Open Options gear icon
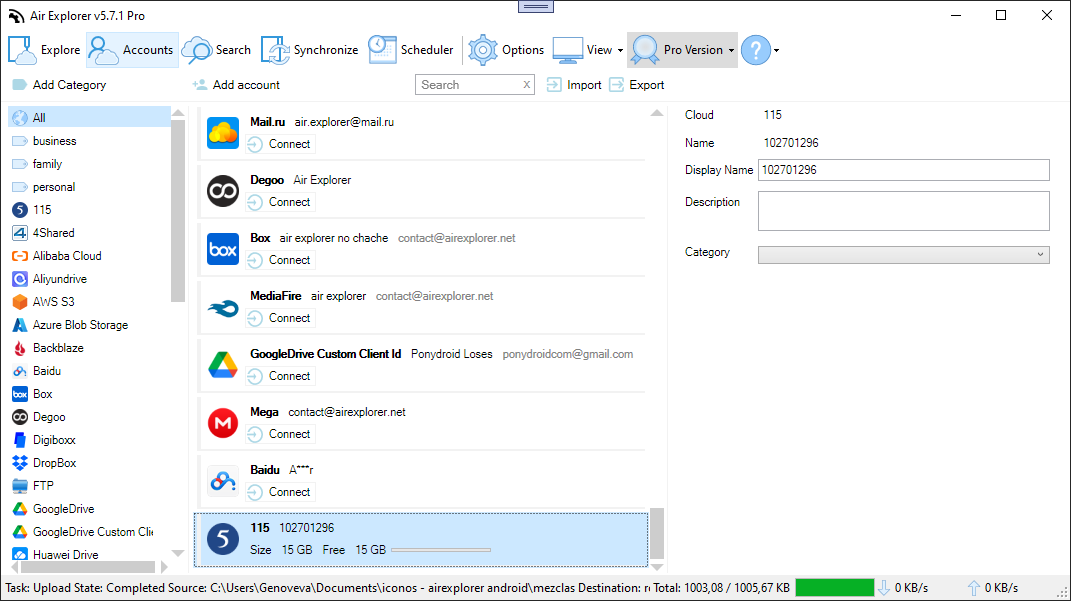Screen dimensions: 1071x601 [483, 50]
